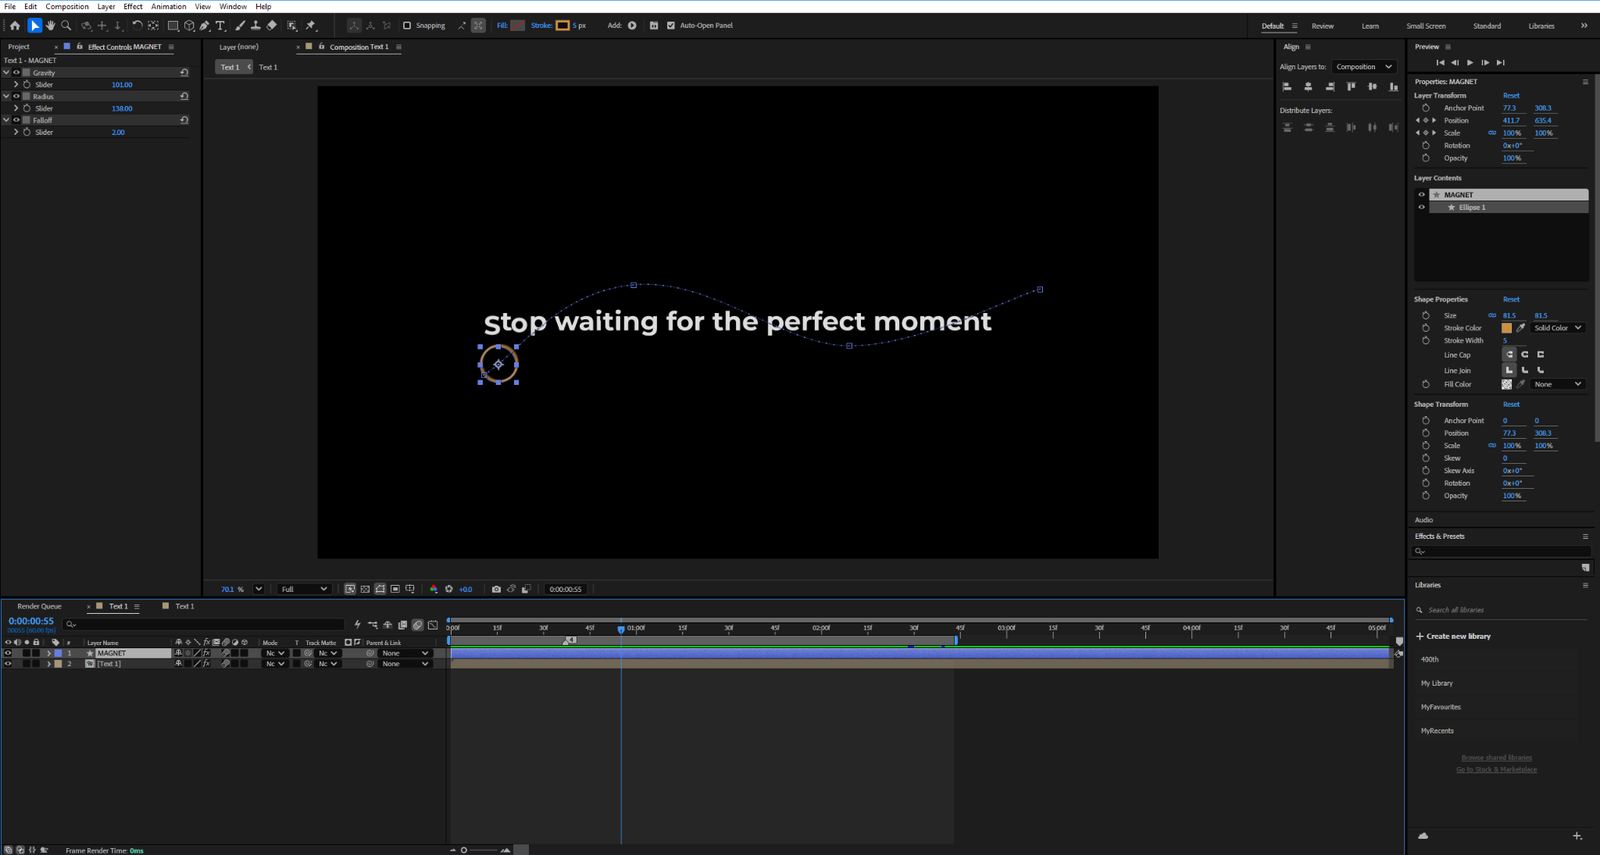1600x855 pixels.
Task: Select the Hand tool in toolbar
Action: (x=50, y=26)
